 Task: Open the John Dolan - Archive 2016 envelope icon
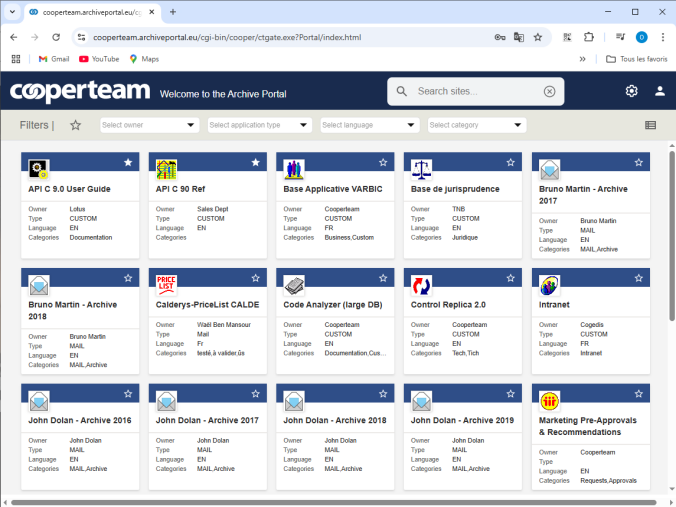click(x=39, y=401)
